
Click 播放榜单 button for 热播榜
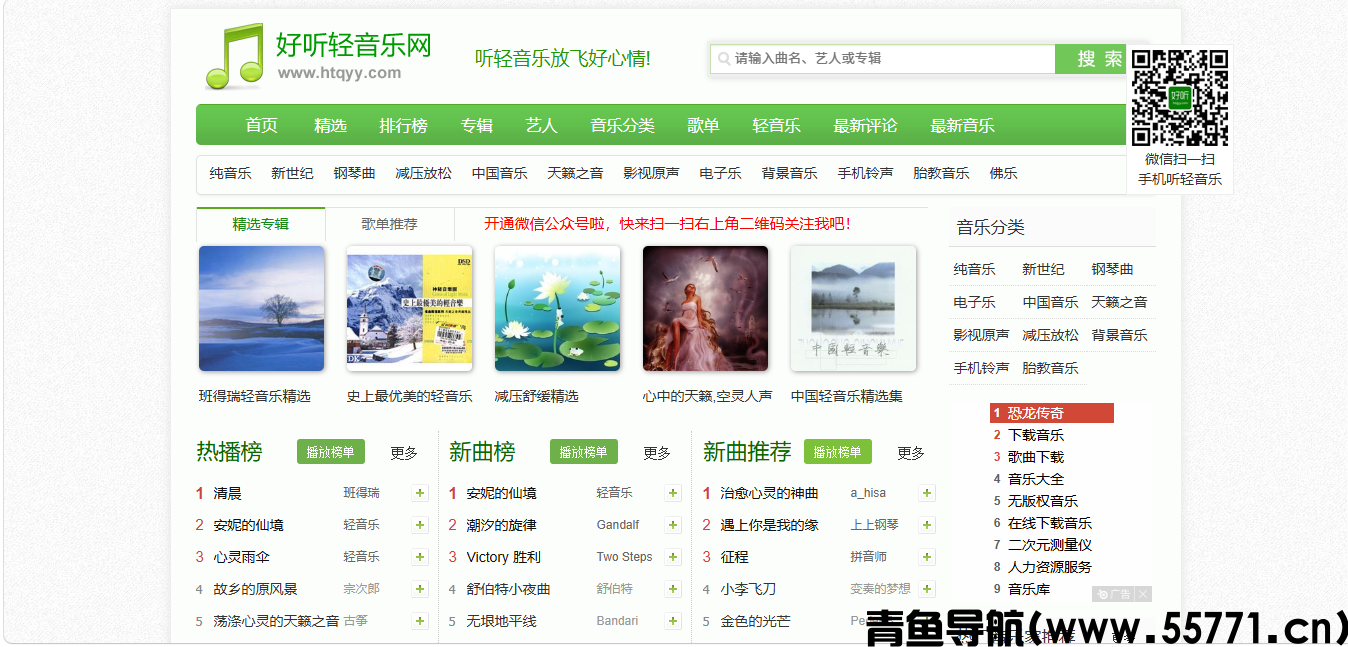pos(330,452)
